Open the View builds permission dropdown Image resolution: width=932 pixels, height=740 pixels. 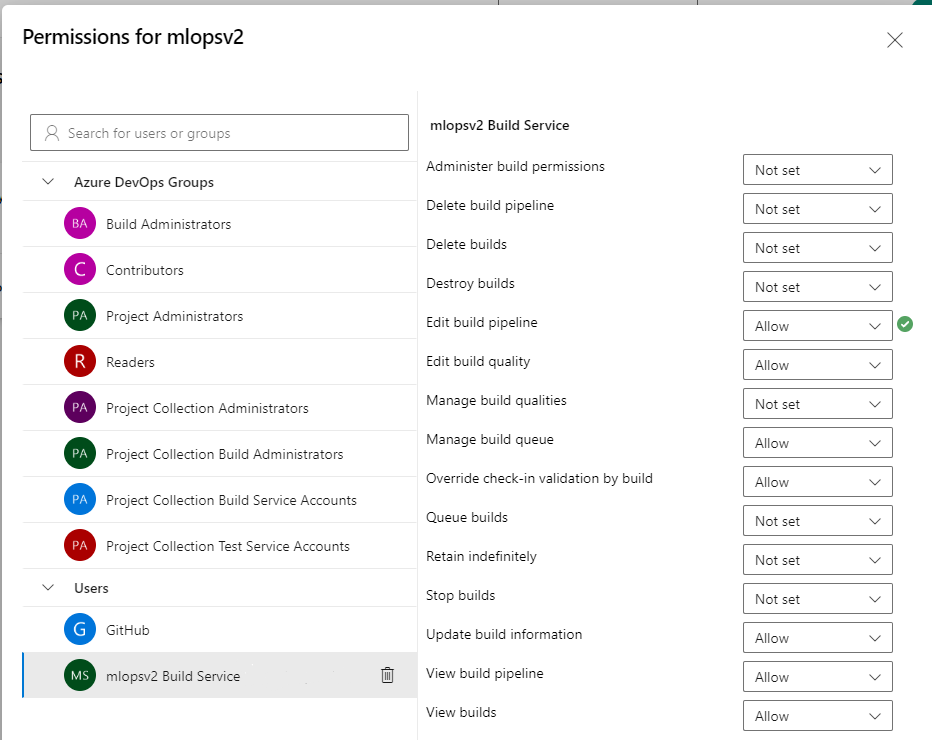tap(817, 716)
